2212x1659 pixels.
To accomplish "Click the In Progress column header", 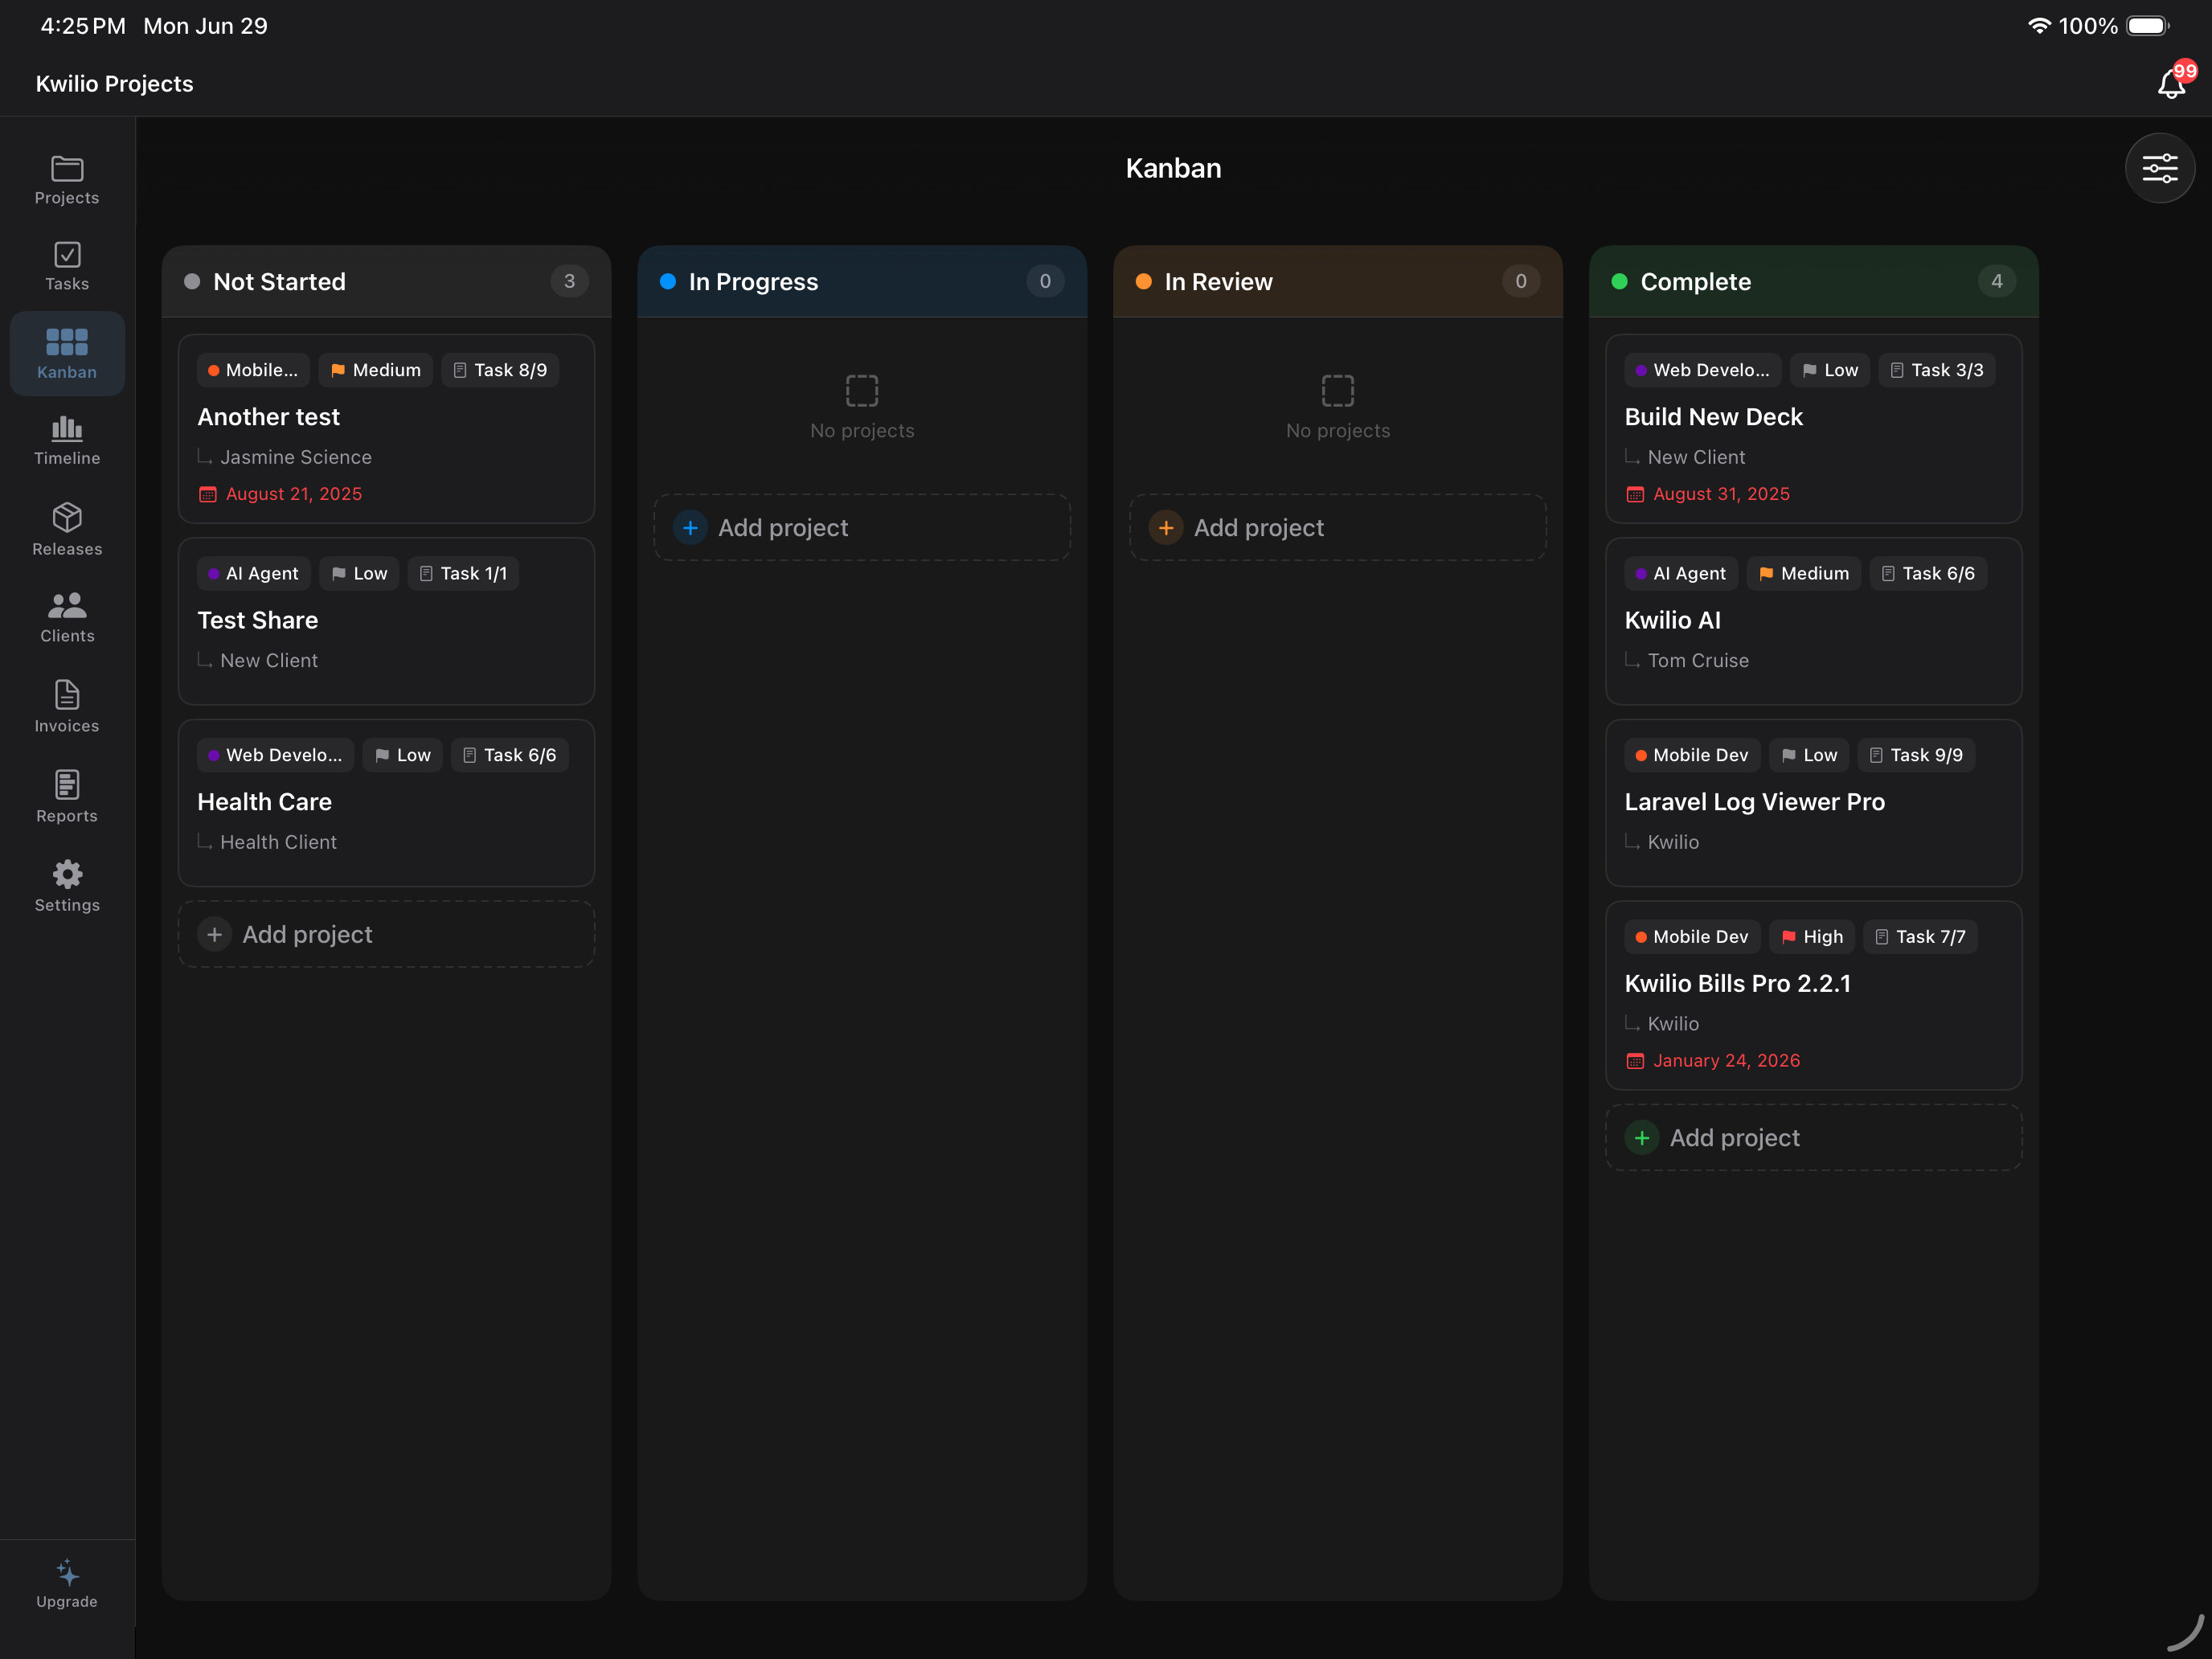I will pyautogui.click(x=862, y=282).
